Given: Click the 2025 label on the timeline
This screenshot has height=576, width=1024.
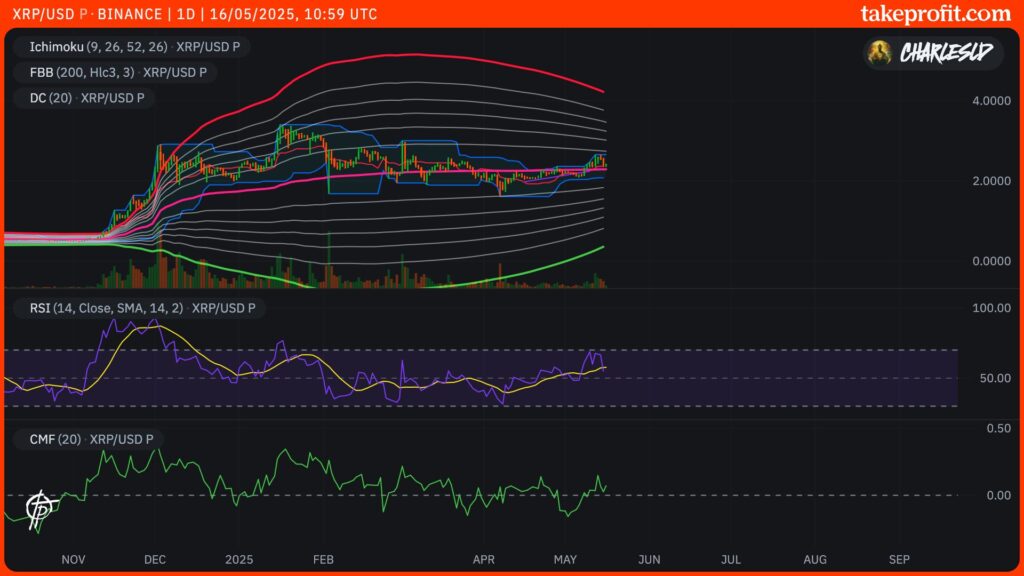Looking at the screenshot, I should point(239,560).
